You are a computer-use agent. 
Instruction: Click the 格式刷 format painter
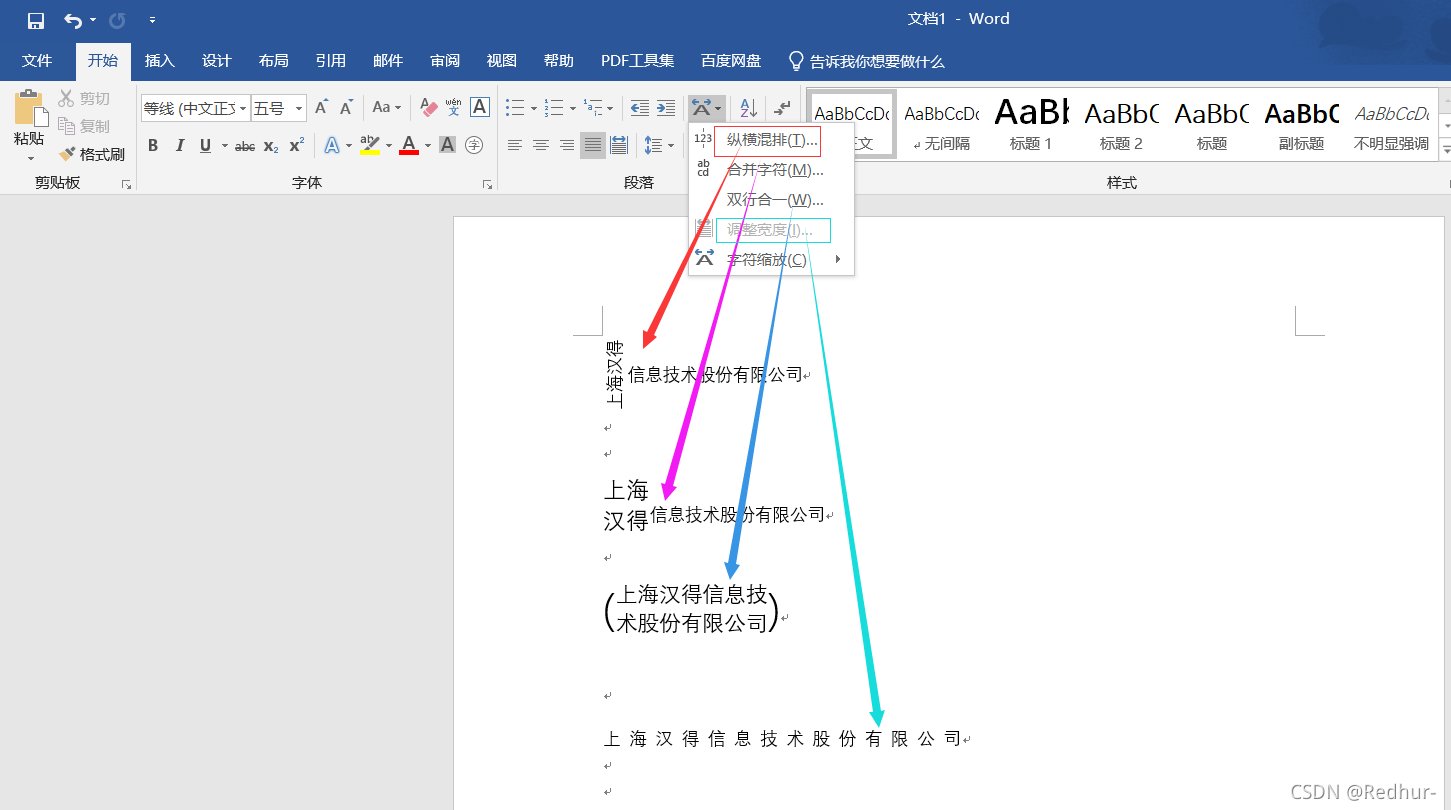click(x=92, y=154)
